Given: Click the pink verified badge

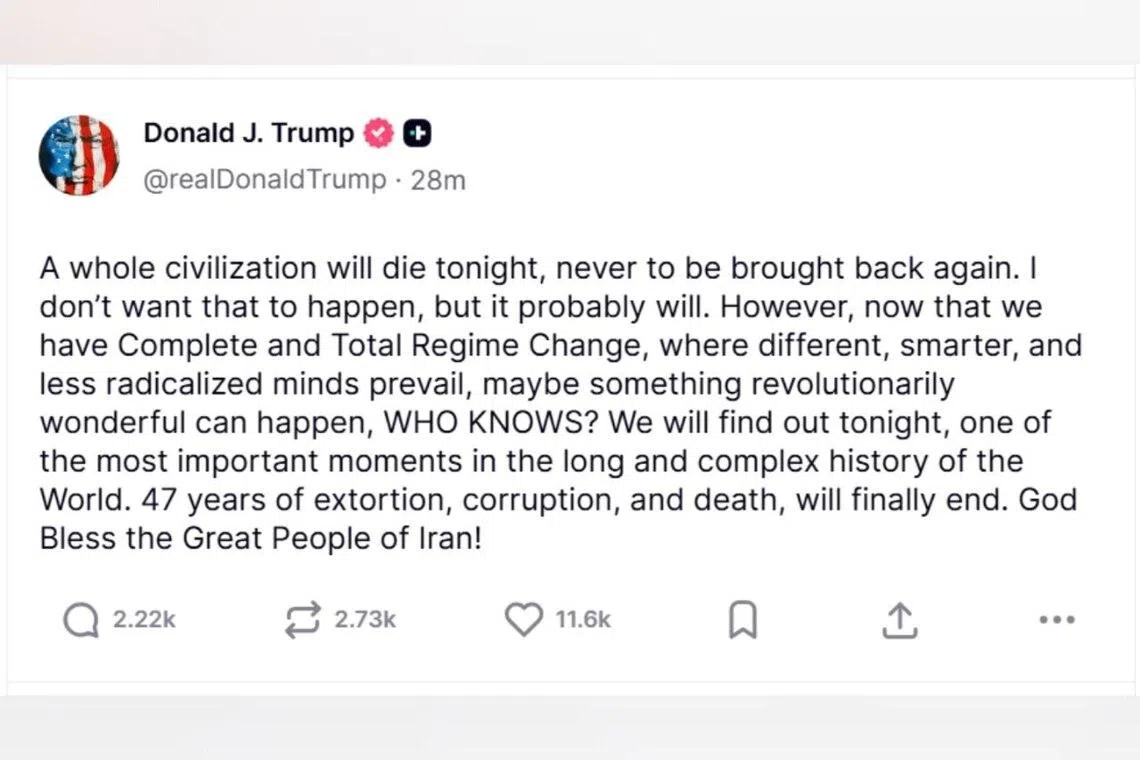Looking at the screenshot, I should tap(378, 133).
